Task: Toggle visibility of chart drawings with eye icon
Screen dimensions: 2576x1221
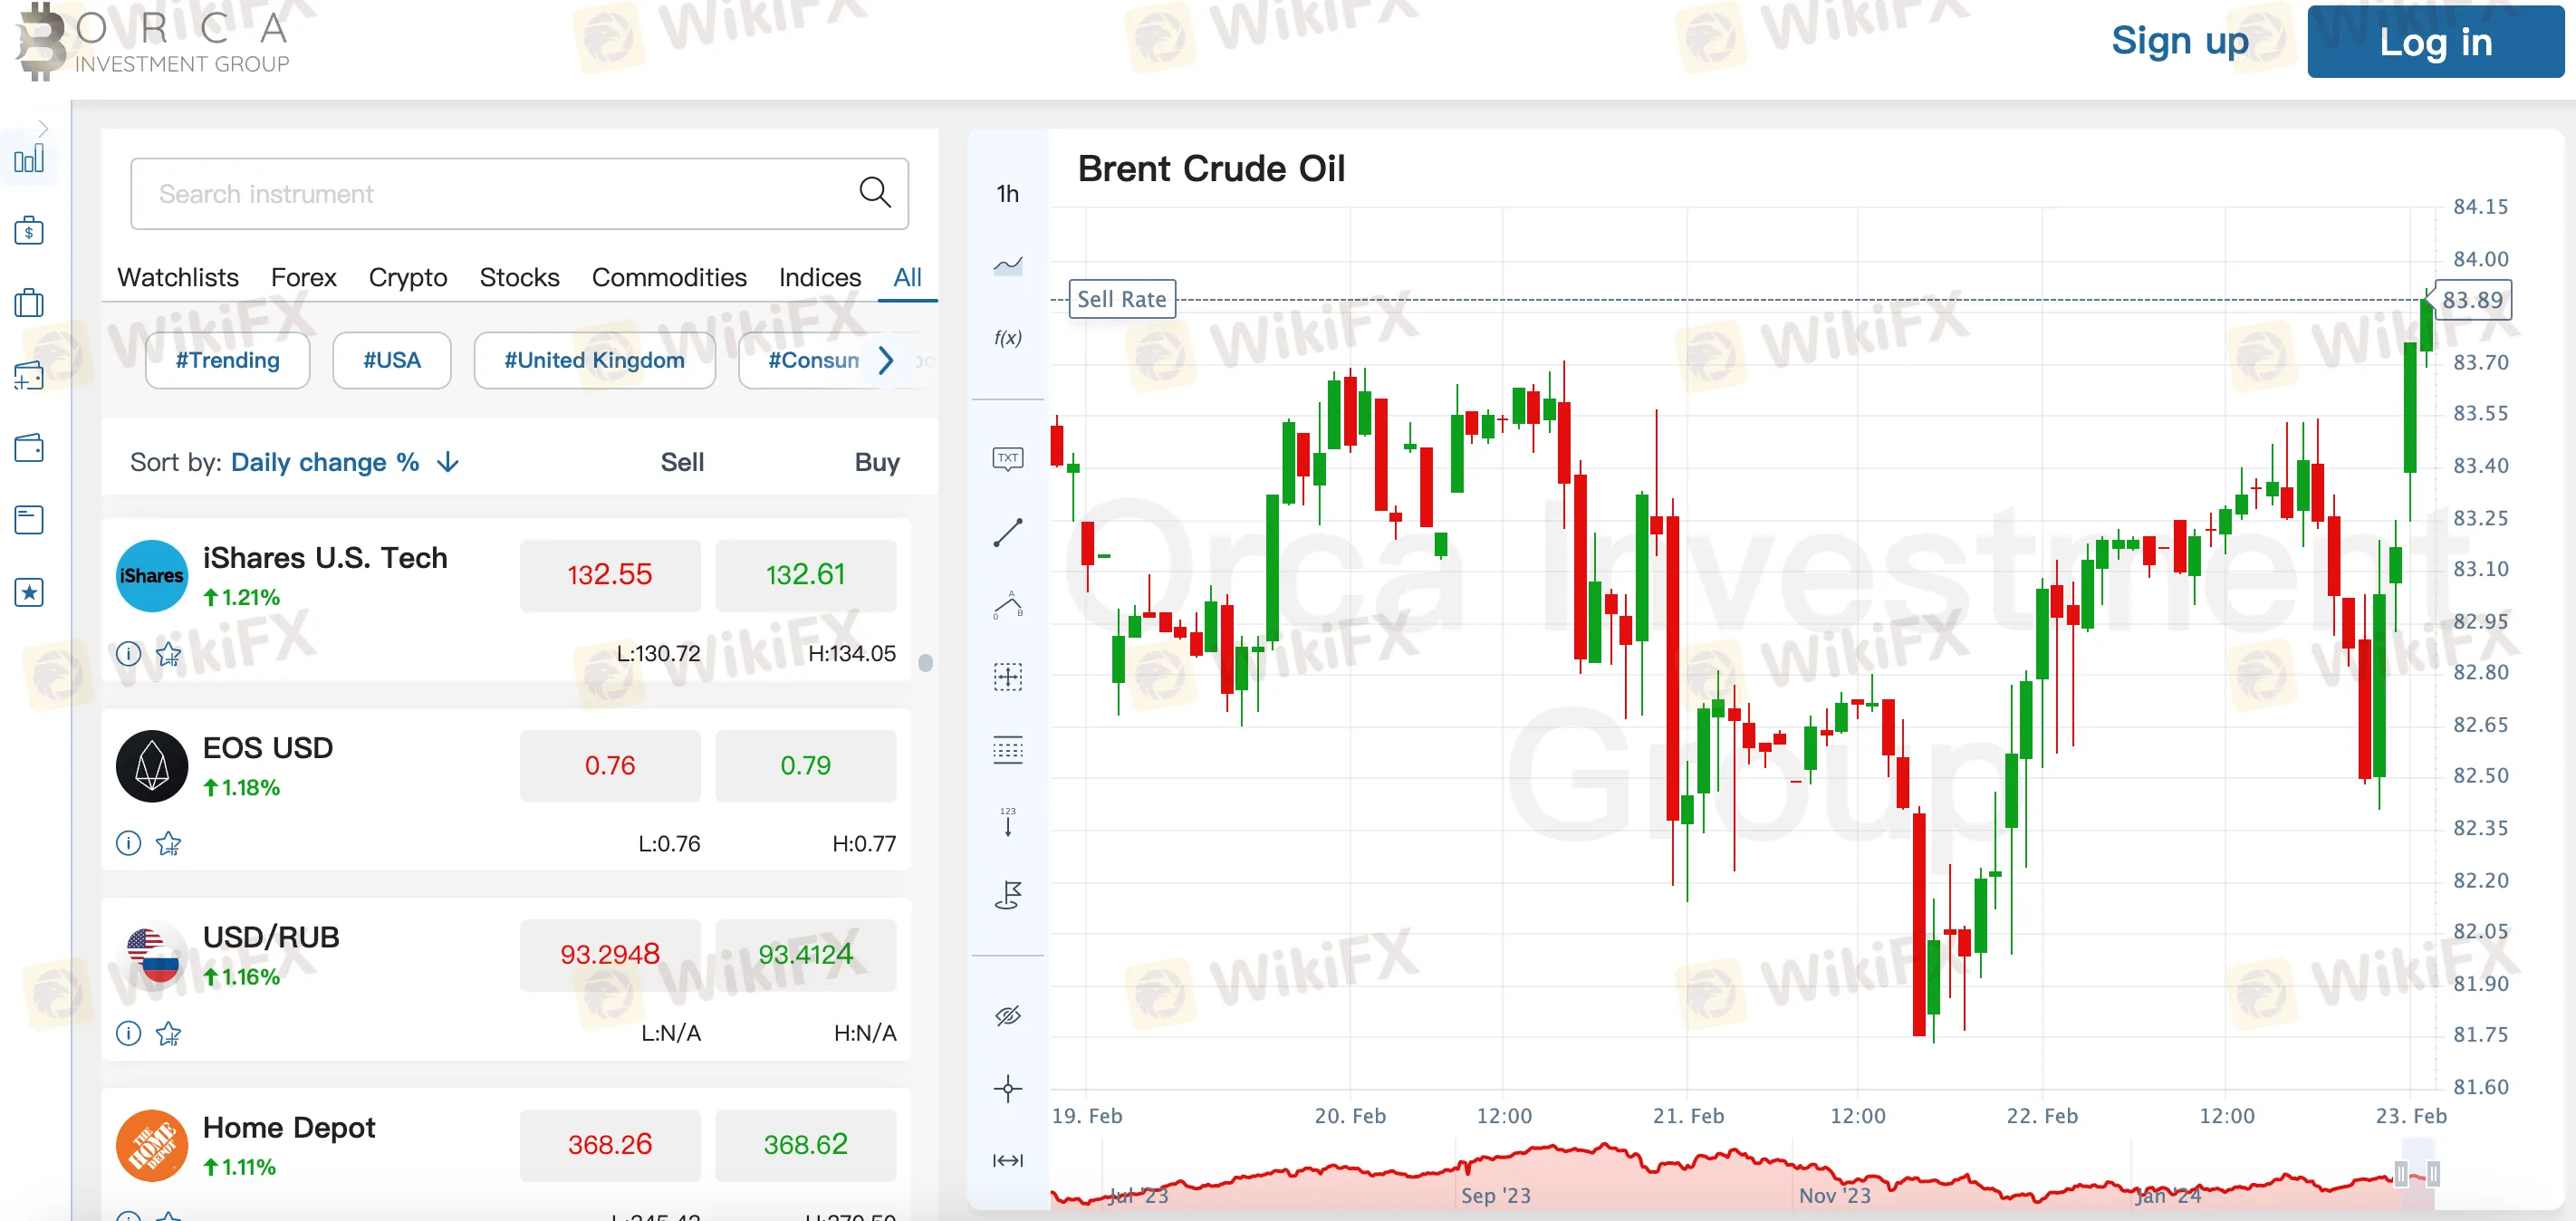Action: [1008, 1015]
